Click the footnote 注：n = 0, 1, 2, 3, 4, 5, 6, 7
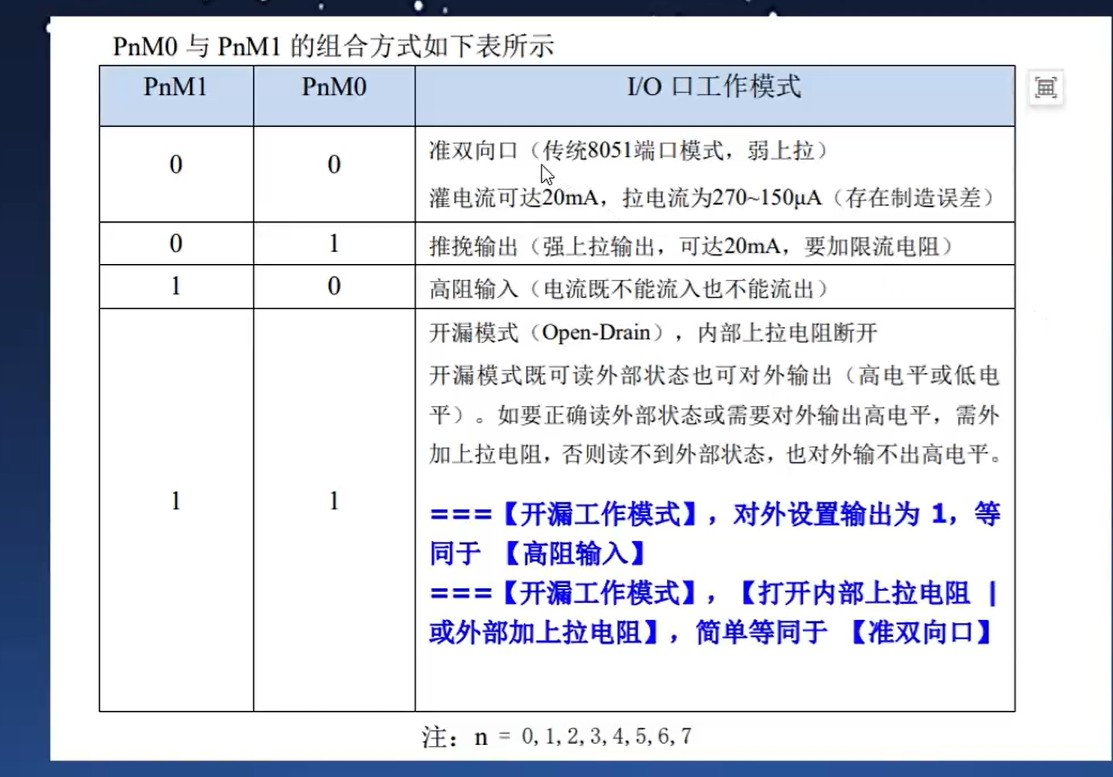 coord(556,737)
